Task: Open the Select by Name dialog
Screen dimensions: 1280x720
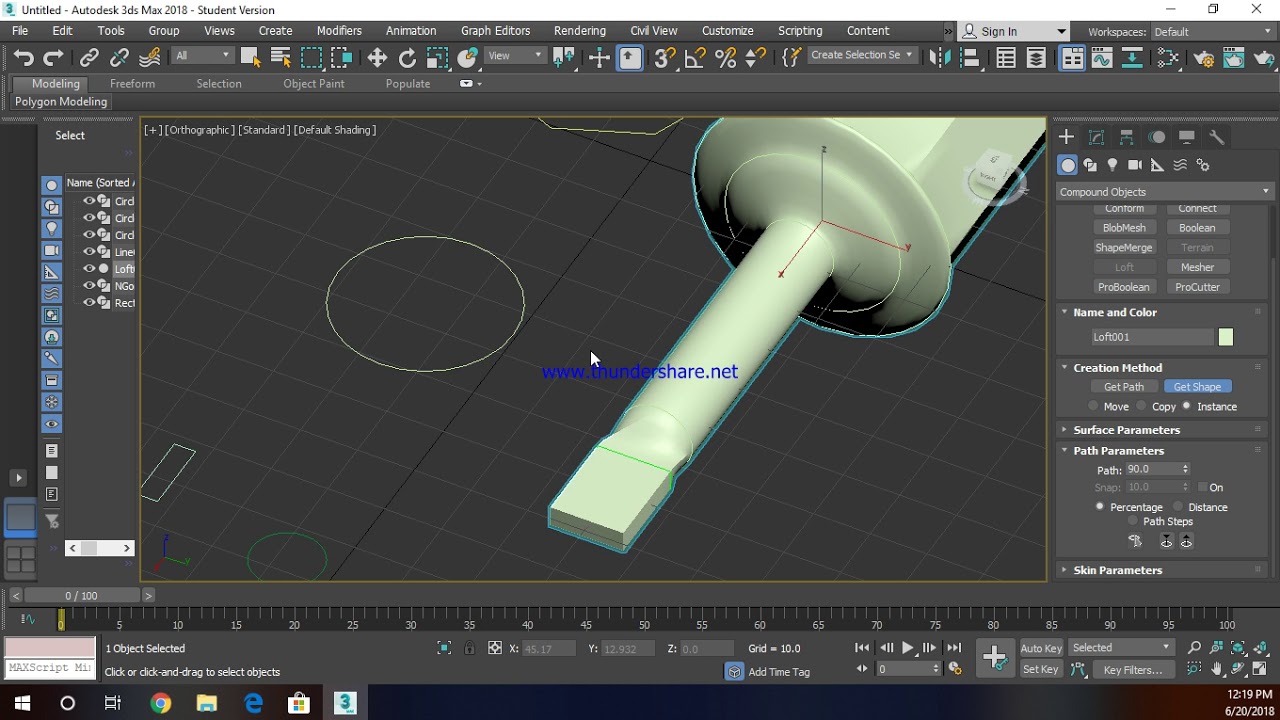Action: click(x=281, y=58)
